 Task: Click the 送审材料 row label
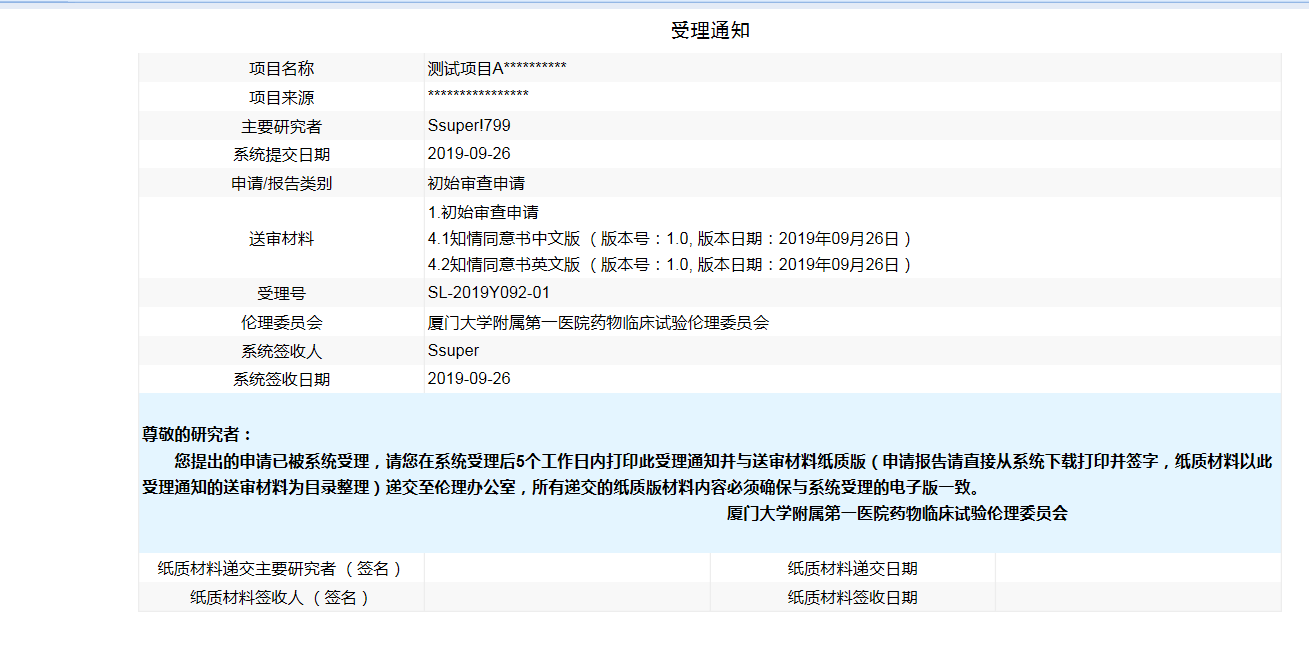(281, 239)
